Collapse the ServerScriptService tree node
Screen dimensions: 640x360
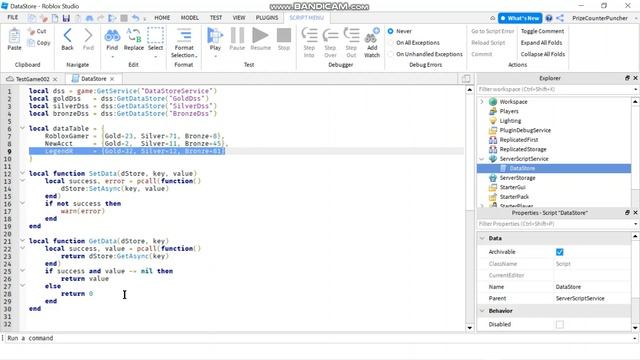[482, 159]
